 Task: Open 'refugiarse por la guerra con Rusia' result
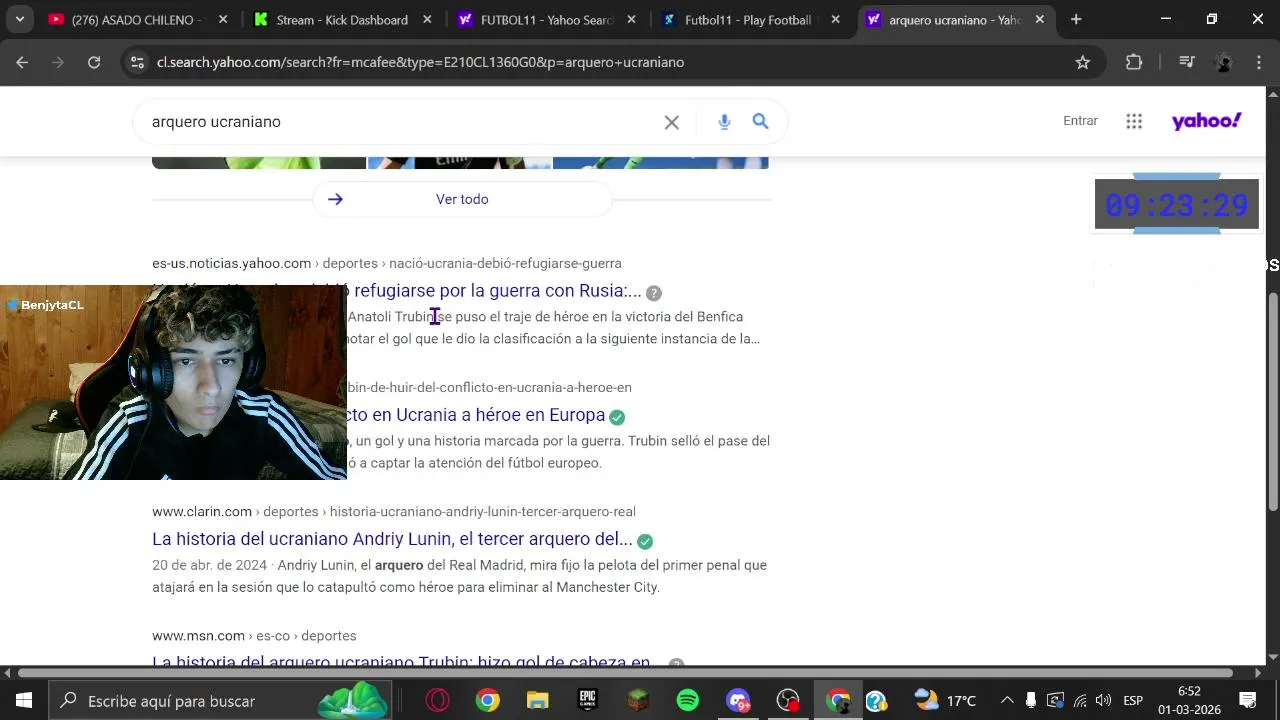(x=497, y=291)
